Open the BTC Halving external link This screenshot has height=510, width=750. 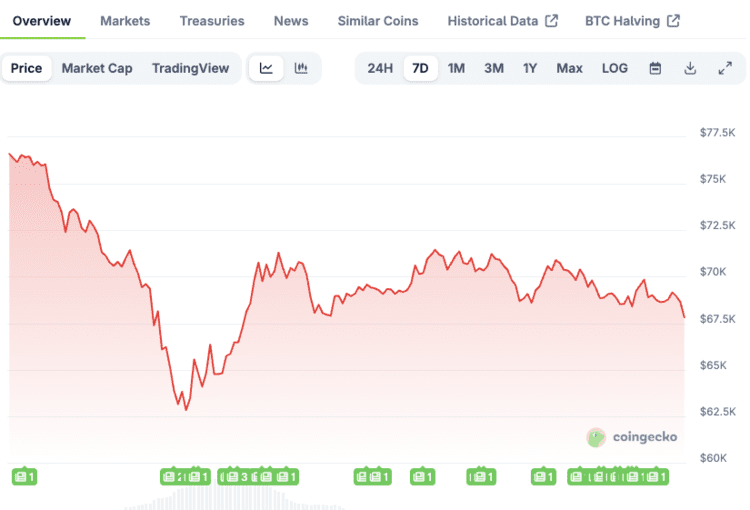tap(632, 20)
